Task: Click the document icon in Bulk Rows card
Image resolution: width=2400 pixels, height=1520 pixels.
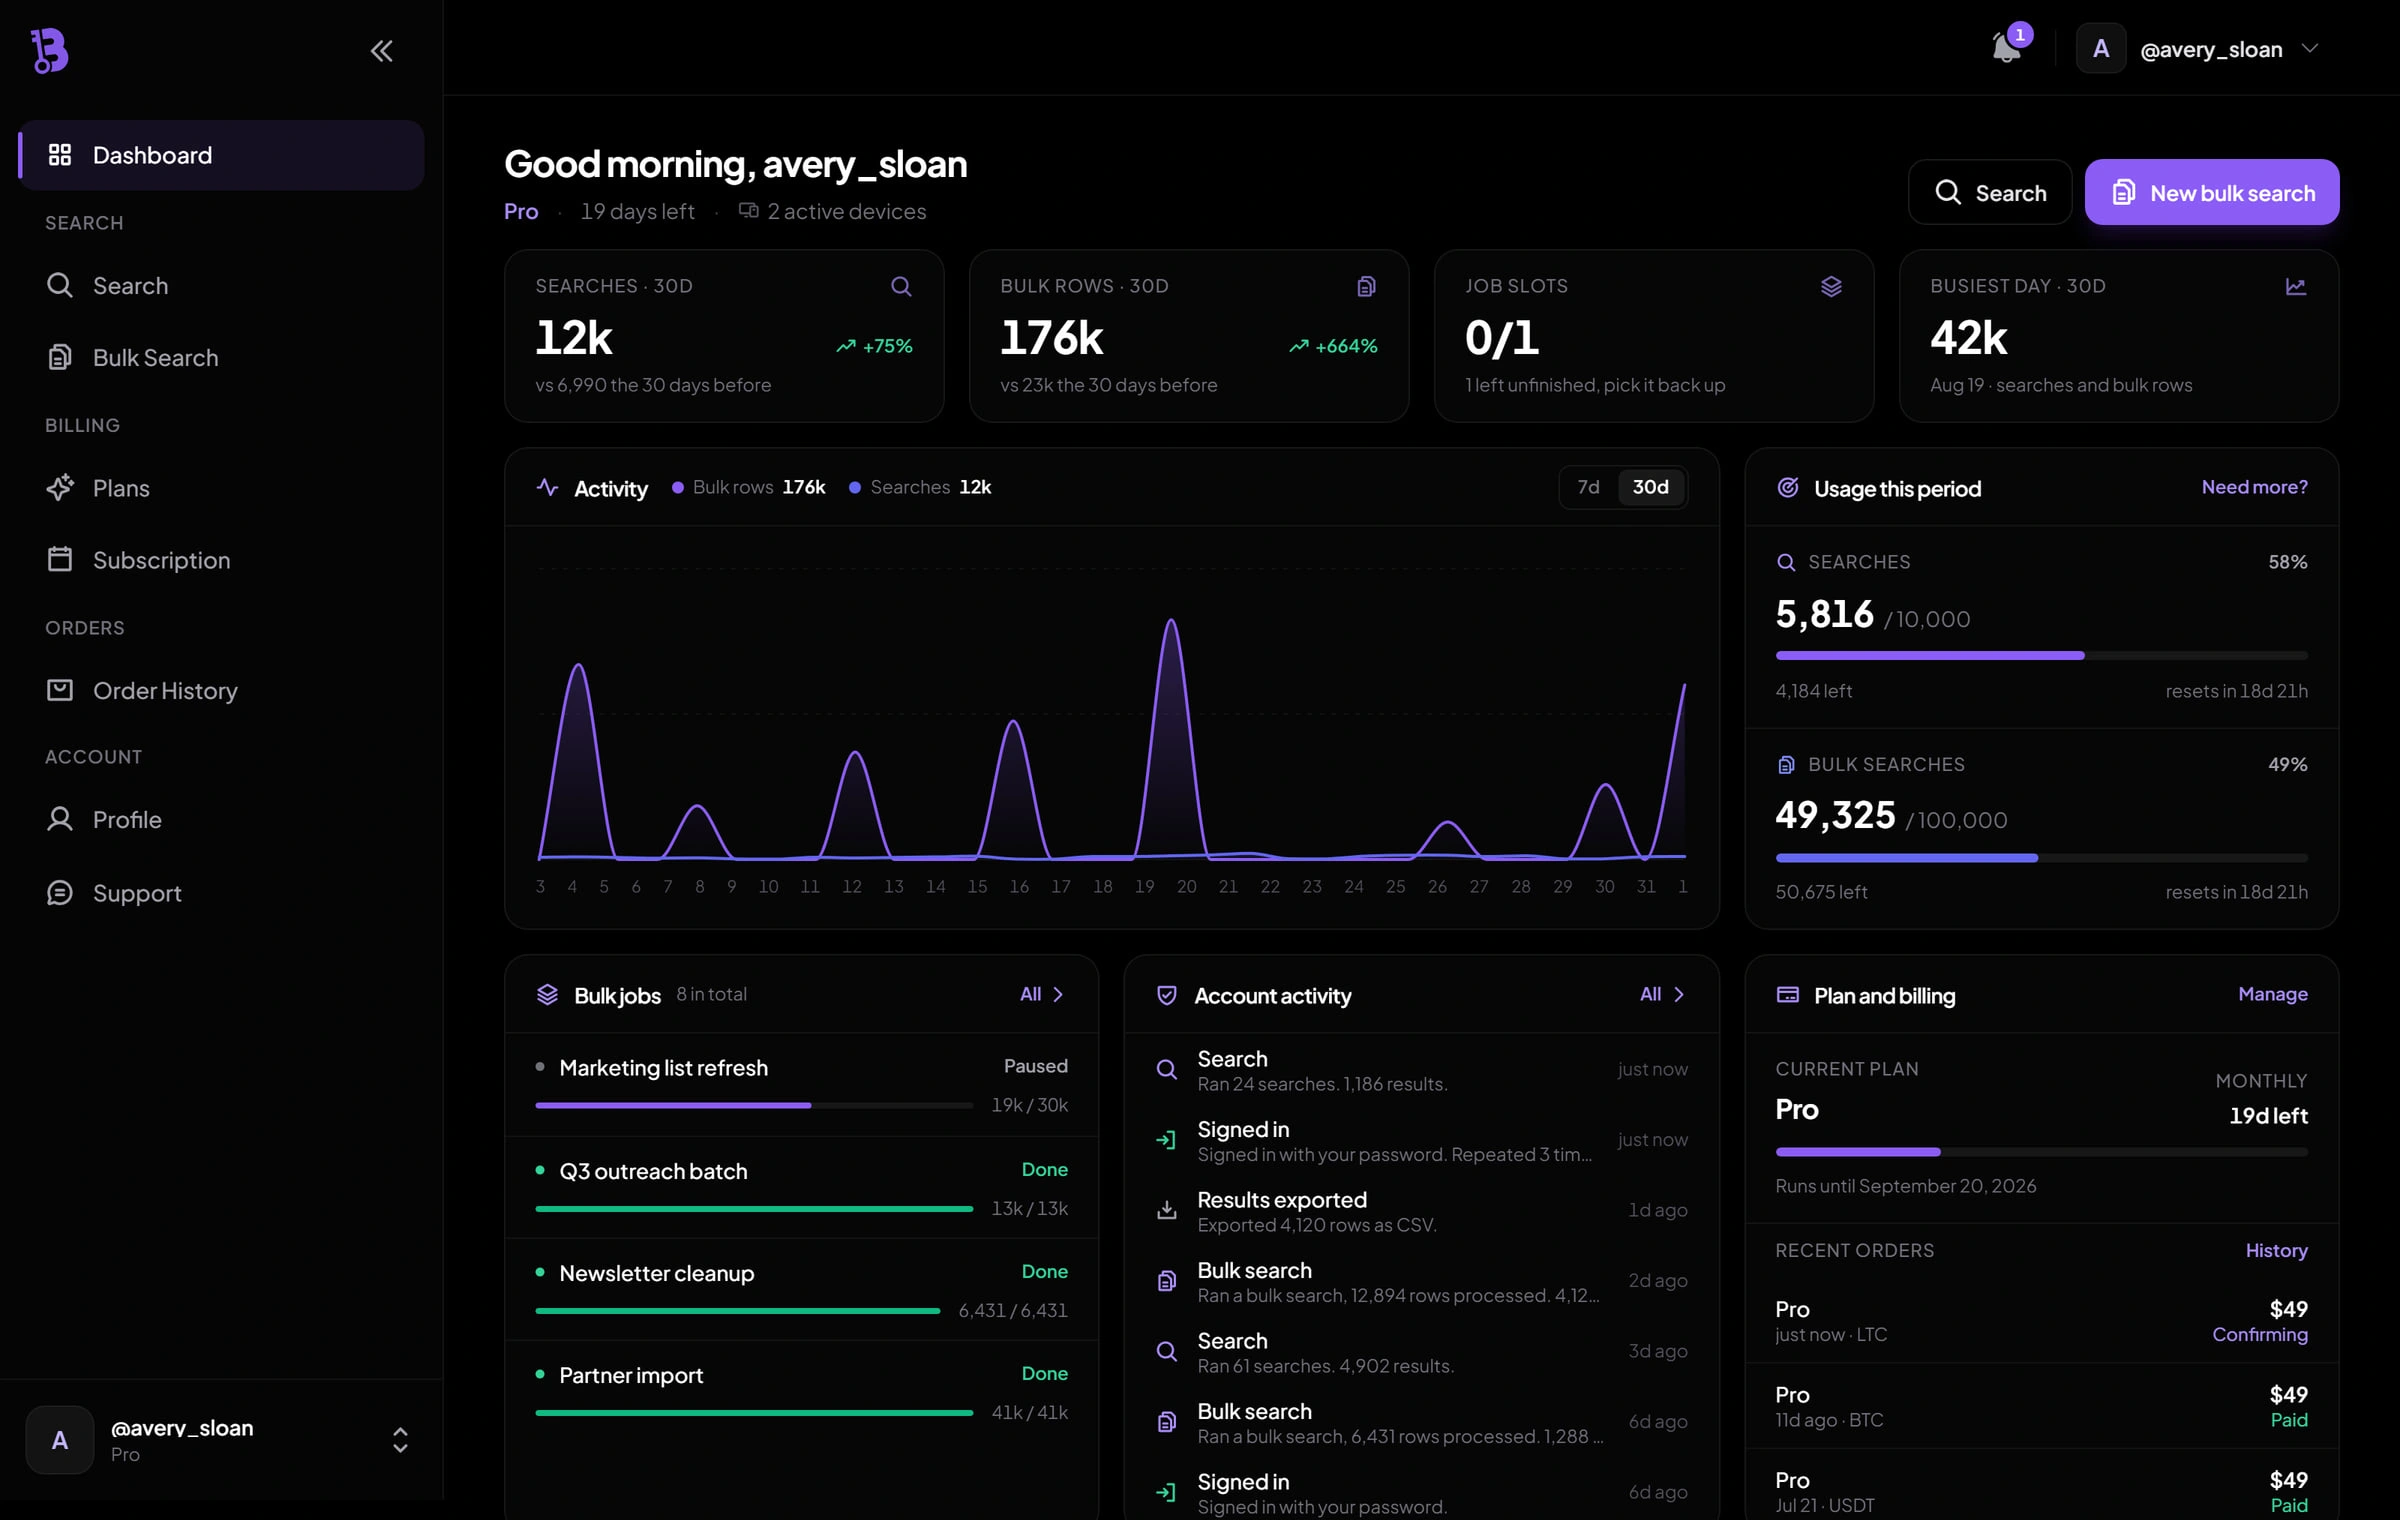Action: [x=1366, y=286]
